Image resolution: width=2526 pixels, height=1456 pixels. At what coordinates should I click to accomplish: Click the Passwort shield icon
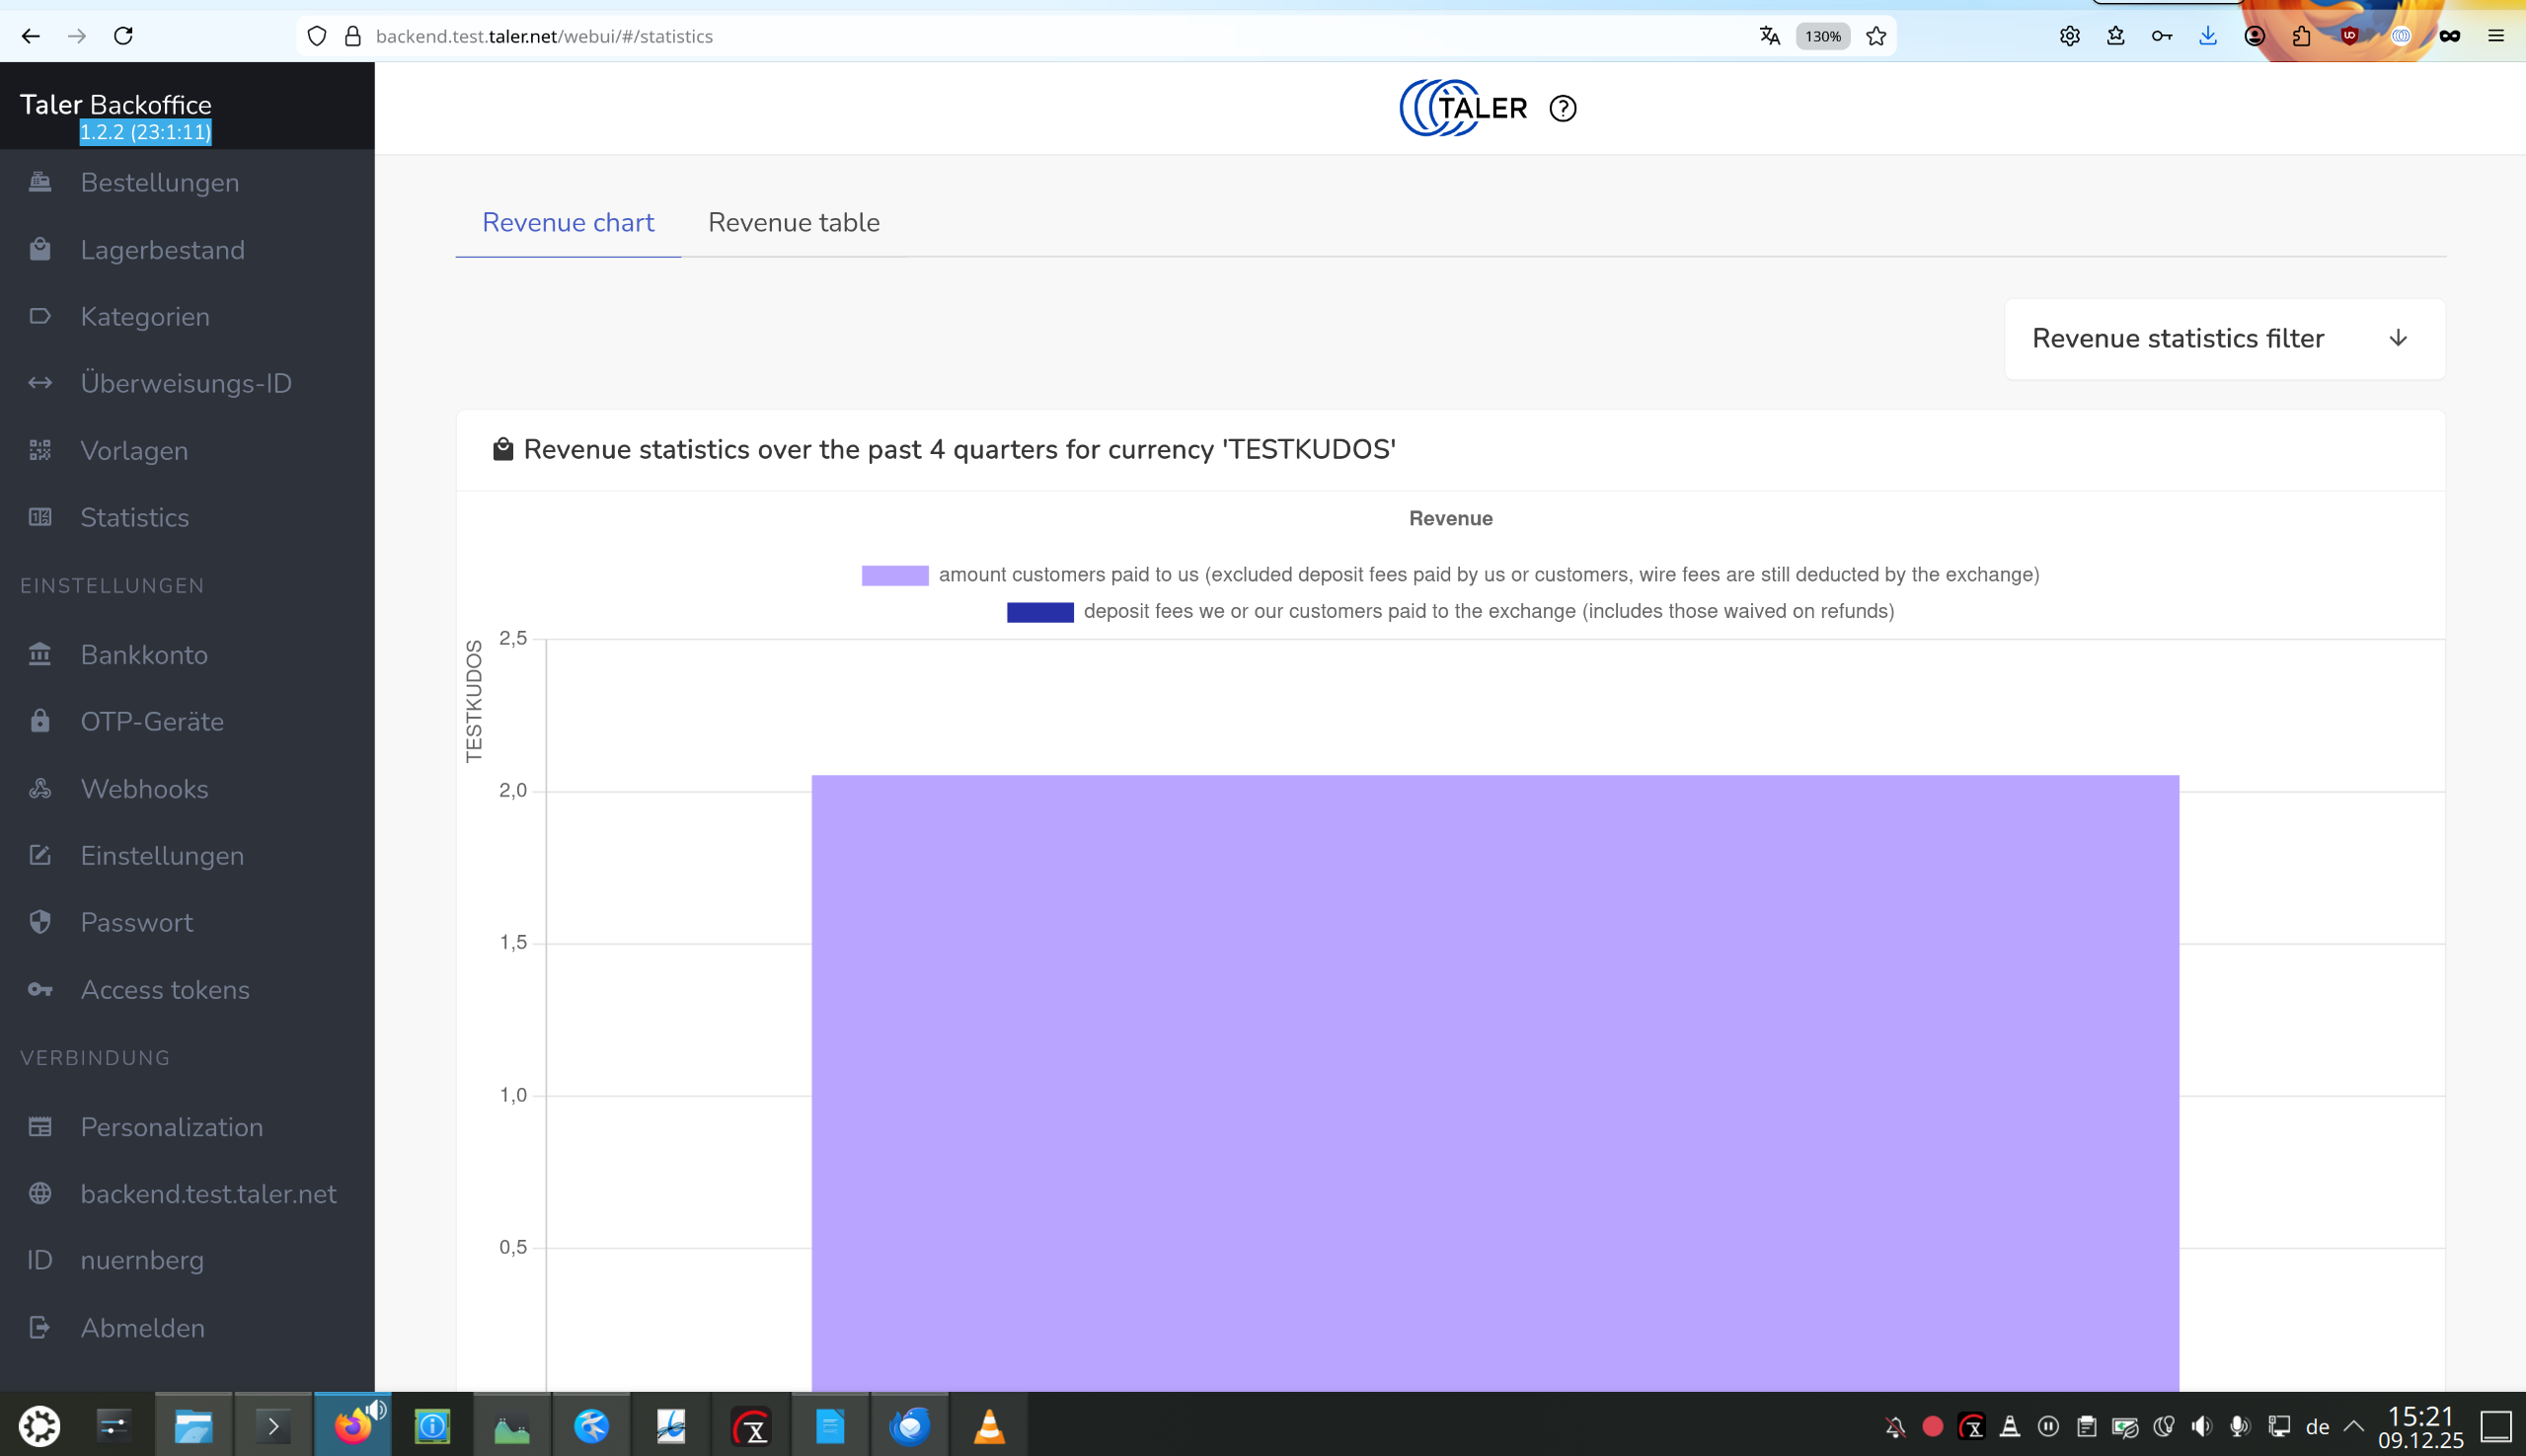(40, 922)
